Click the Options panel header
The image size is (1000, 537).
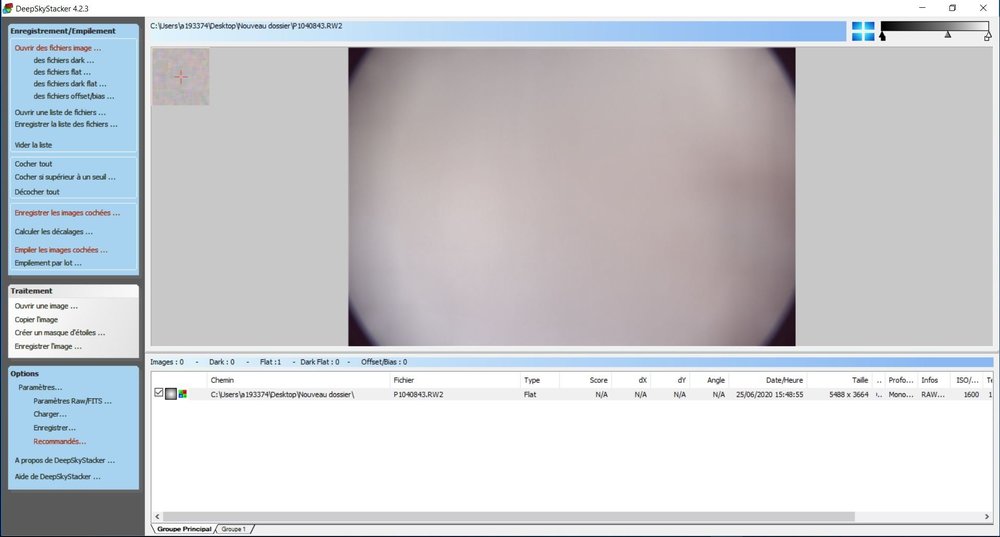pyautogui.click(x=73, y=374)
